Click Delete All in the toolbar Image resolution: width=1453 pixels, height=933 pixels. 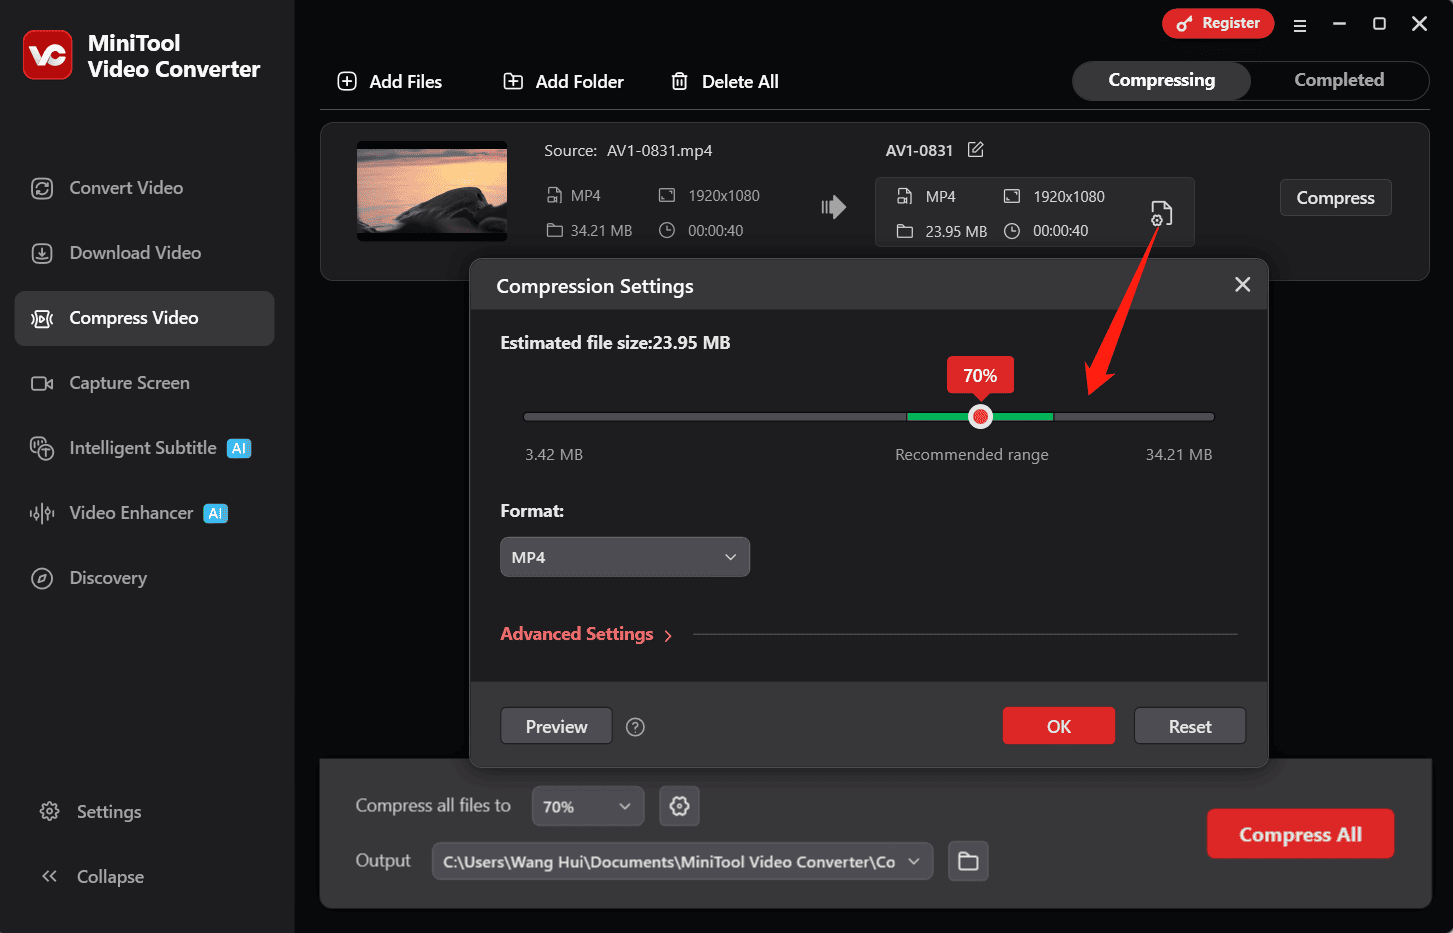724,82
